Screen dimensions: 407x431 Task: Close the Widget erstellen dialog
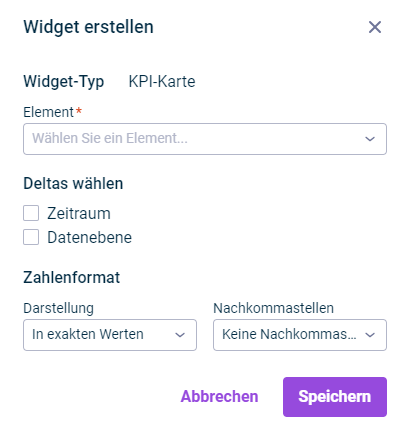pyautogui.click(x=375, y=27)
